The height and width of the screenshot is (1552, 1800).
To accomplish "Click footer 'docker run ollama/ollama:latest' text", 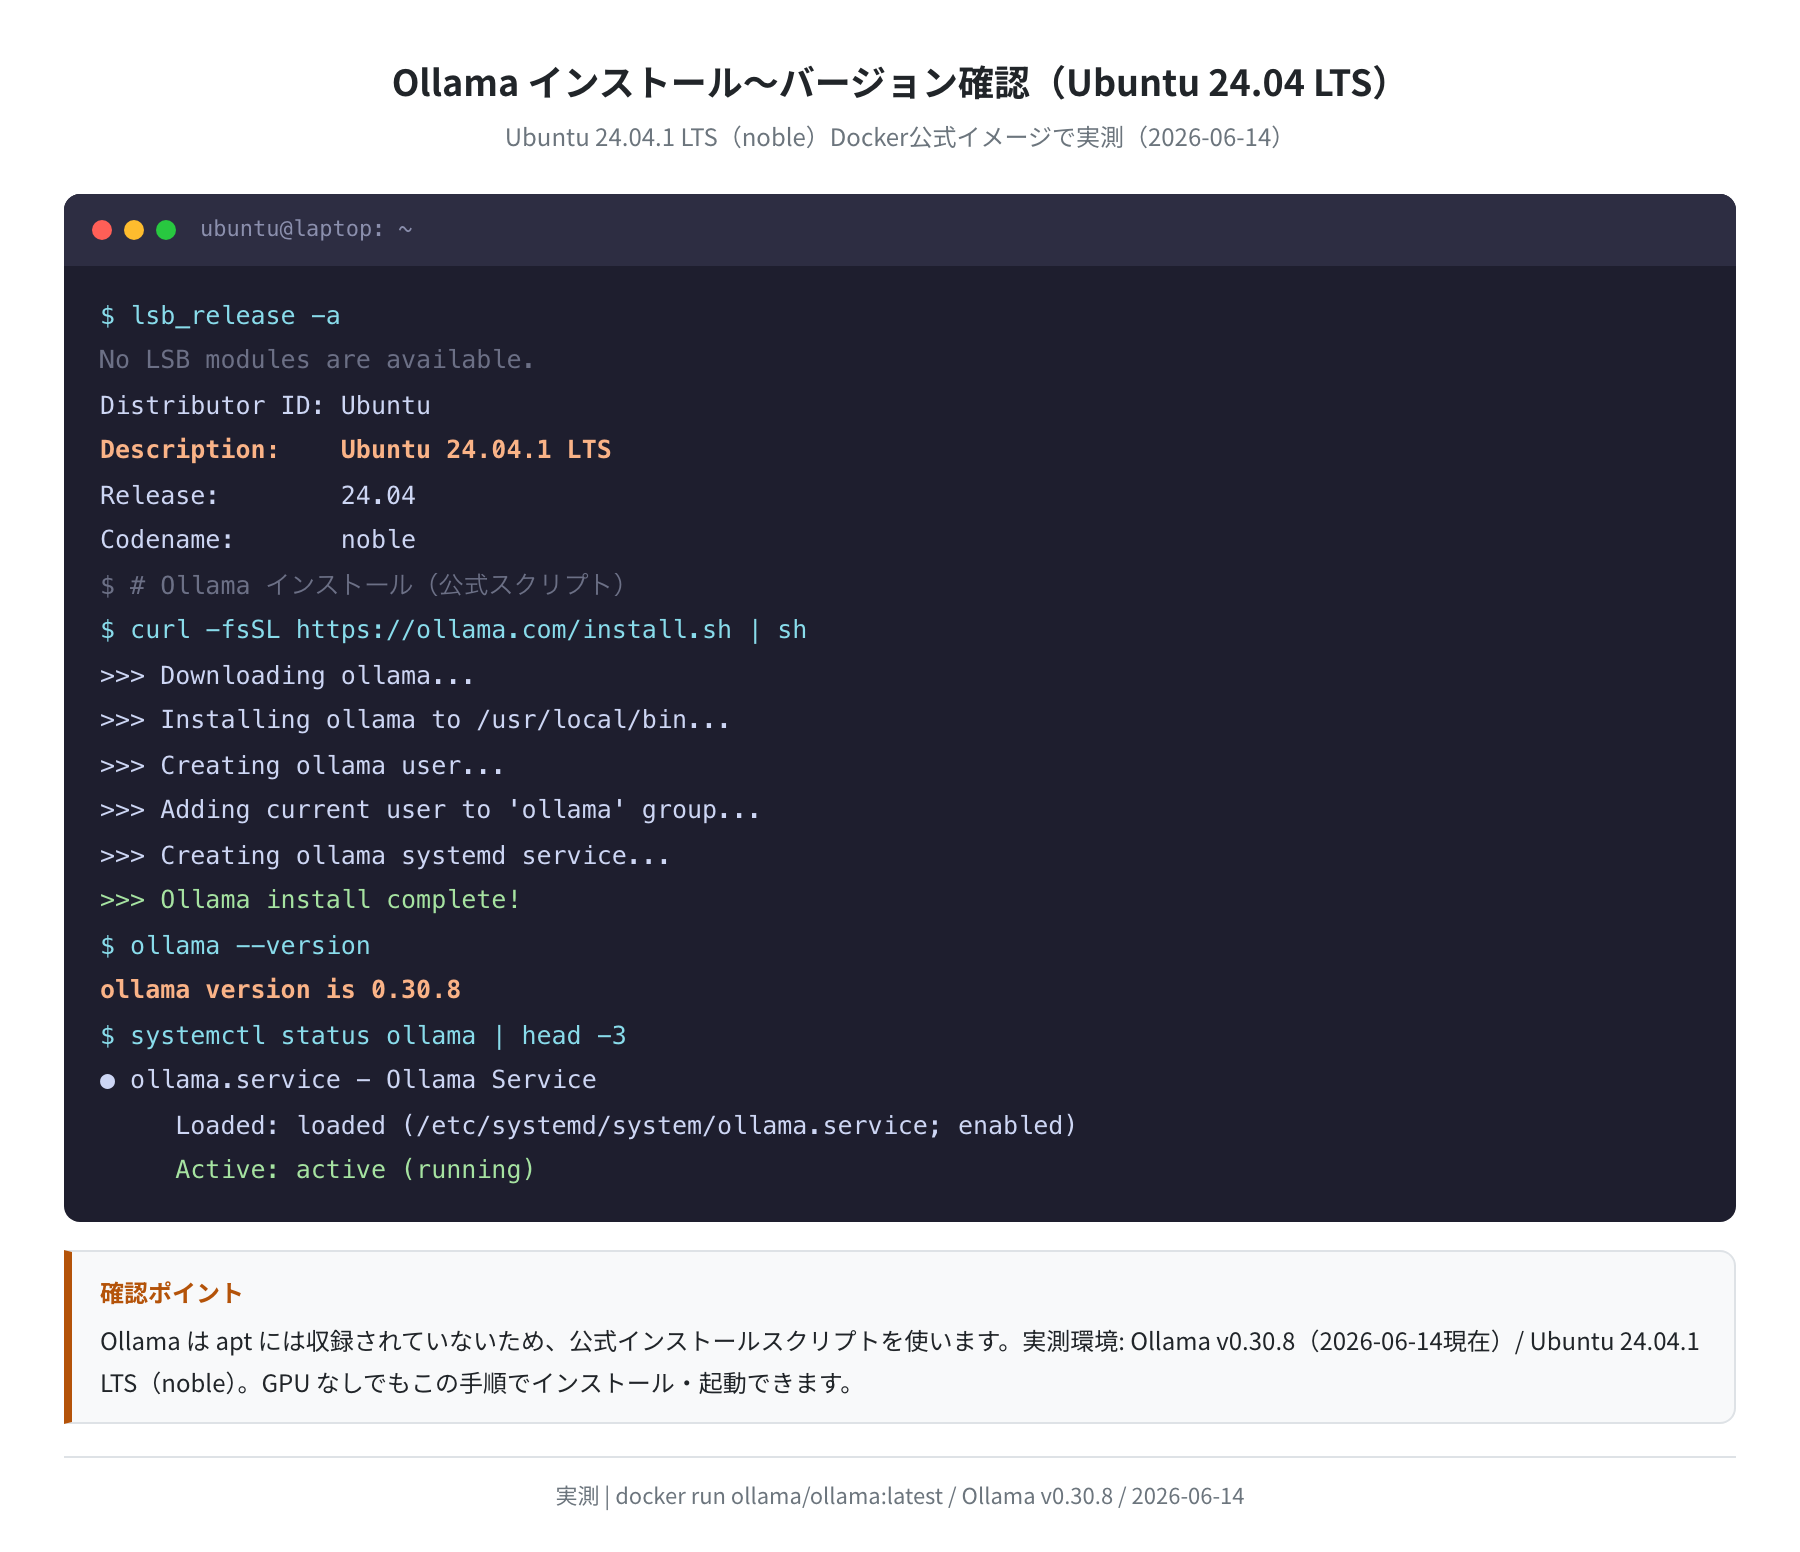I will click(779, 1496).
